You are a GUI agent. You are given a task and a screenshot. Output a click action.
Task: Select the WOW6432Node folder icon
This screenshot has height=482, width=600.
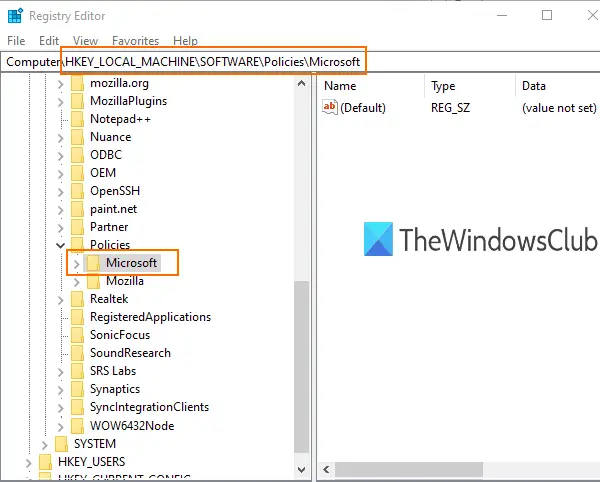[x=77, y=425]
